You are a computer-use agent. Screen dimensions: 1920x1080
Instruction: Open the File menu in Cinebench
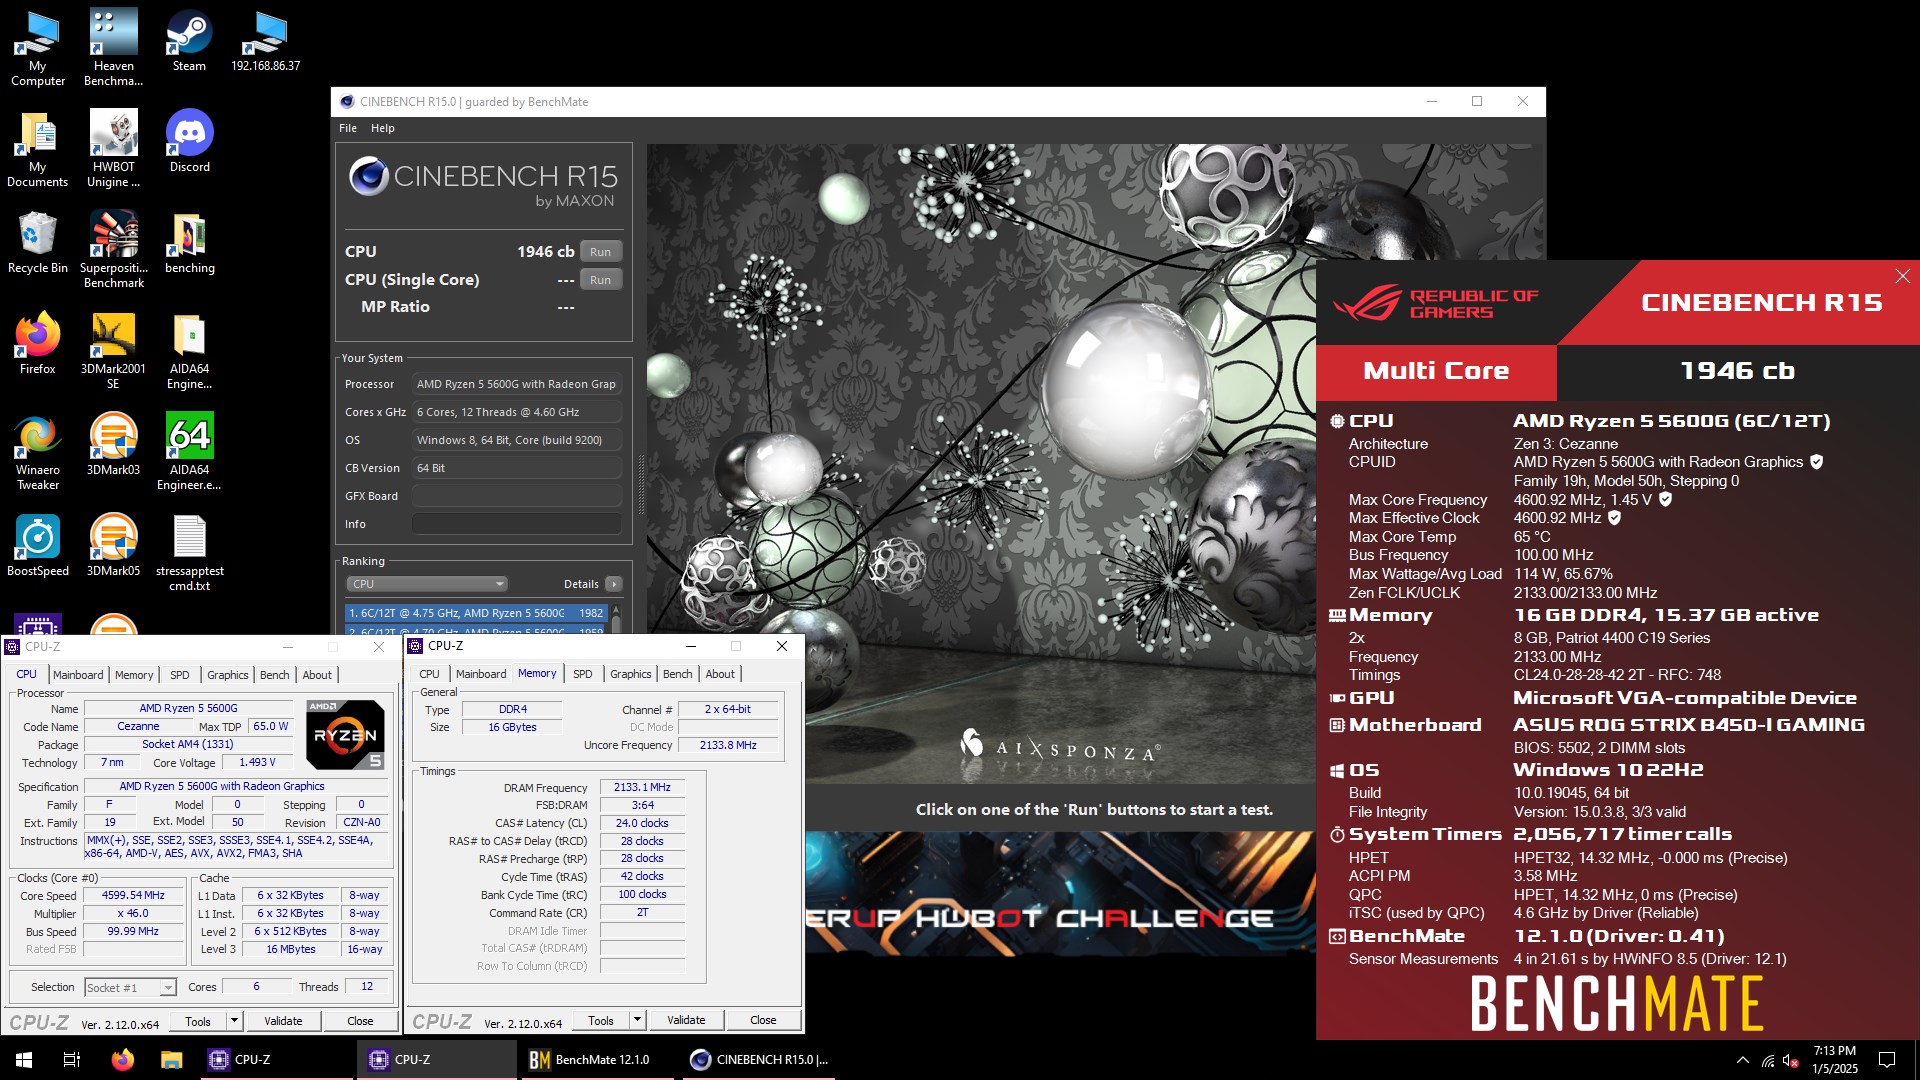pyautogui.click(x=348, y=128)
